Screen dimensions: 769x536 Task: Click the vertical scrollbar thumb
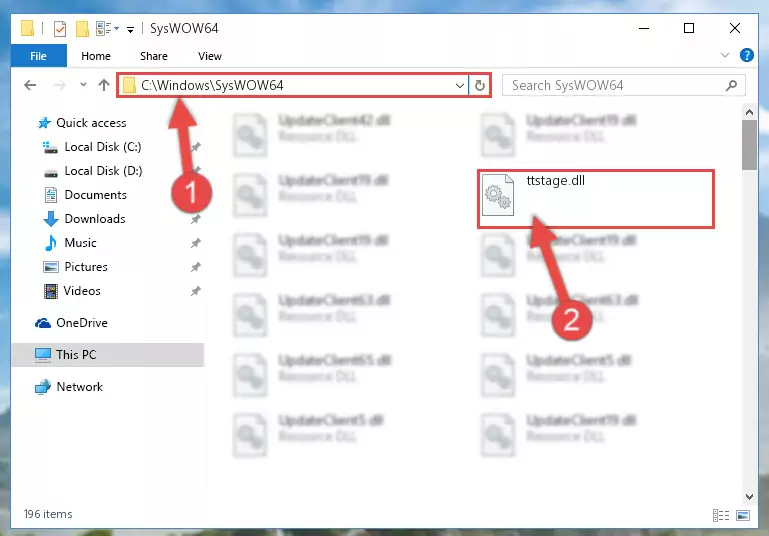(x=749, y=145)
